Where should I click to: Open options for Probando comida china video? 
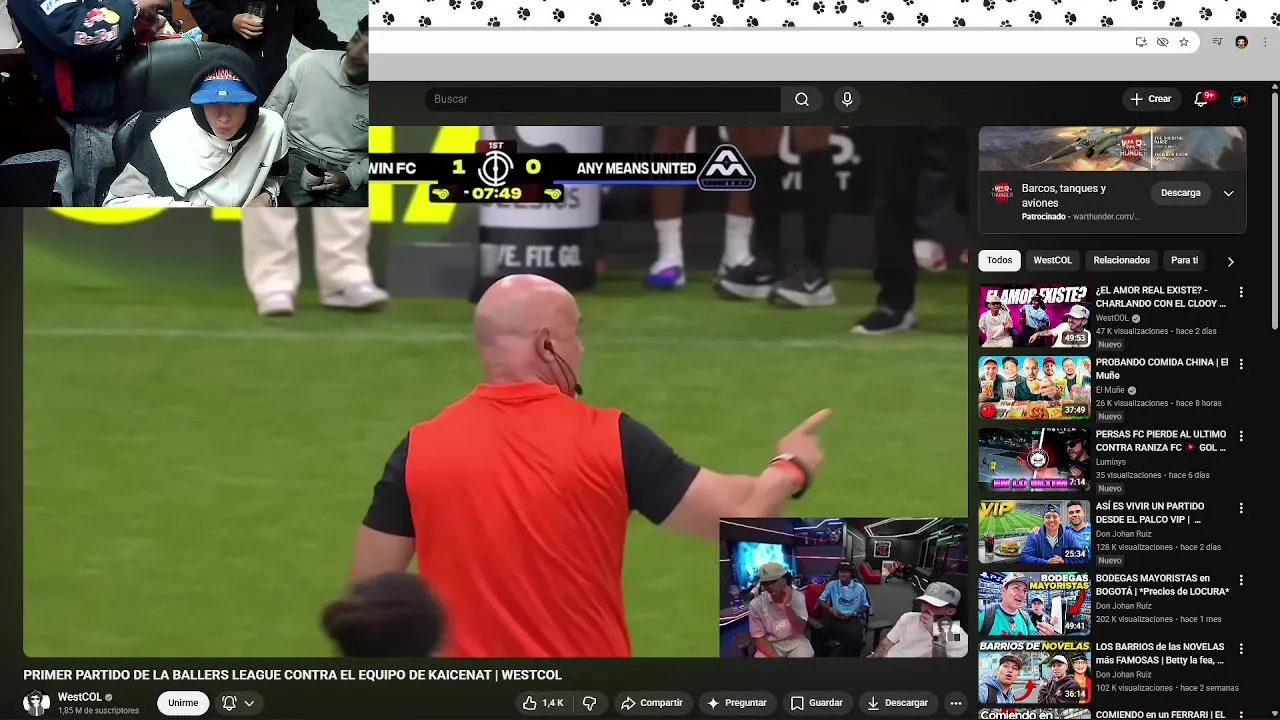click(x=1241, y=365)
